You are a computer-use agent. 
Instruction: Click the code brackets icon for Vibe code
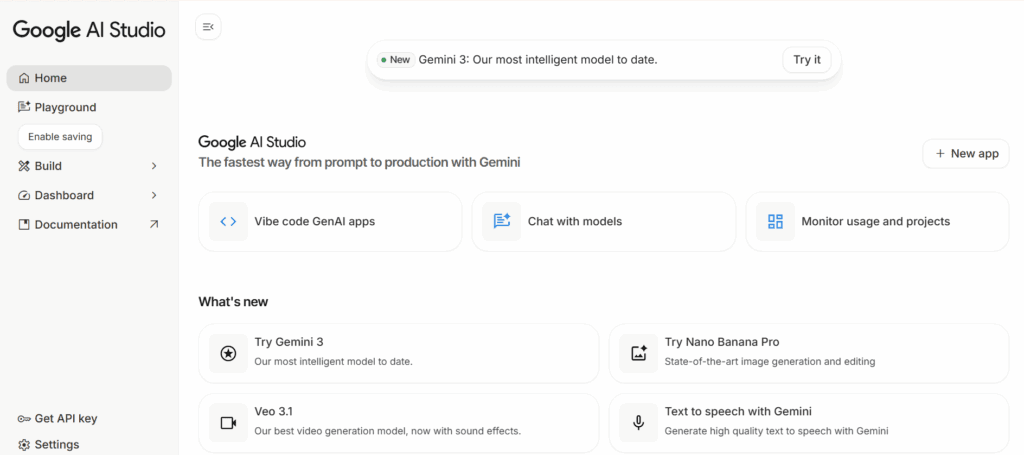click(x=228, y=221)
